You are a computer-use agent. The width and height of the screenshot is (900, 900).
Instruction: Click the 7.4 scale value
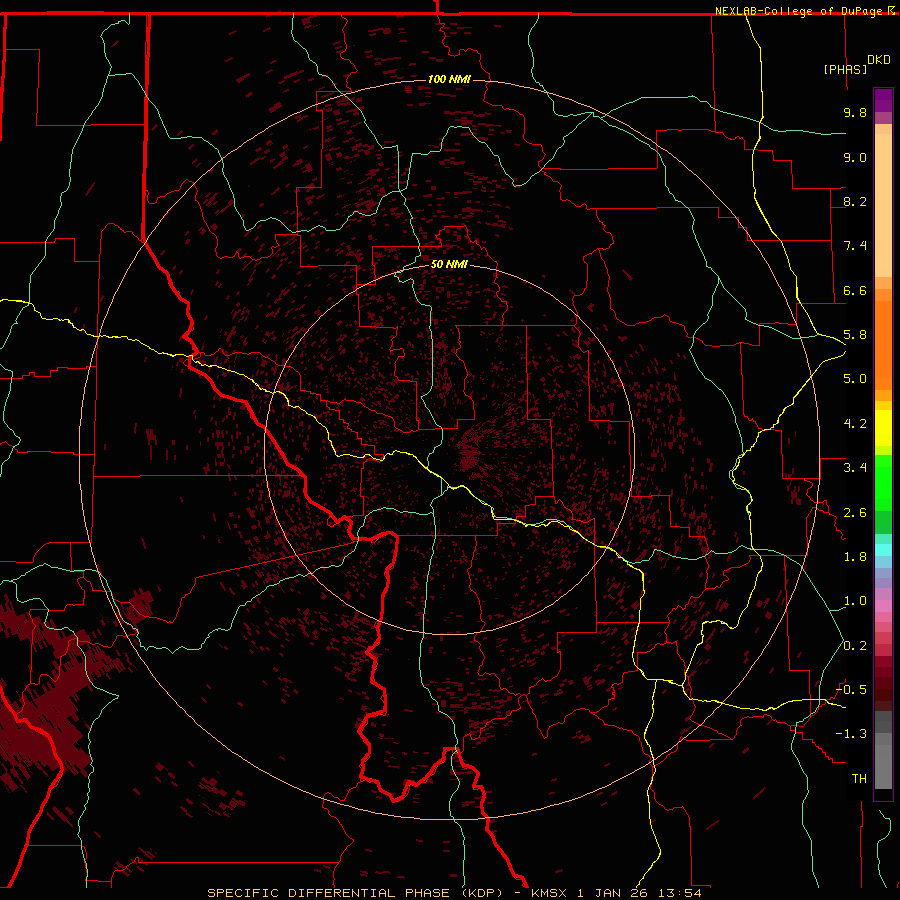pos(855,246)
